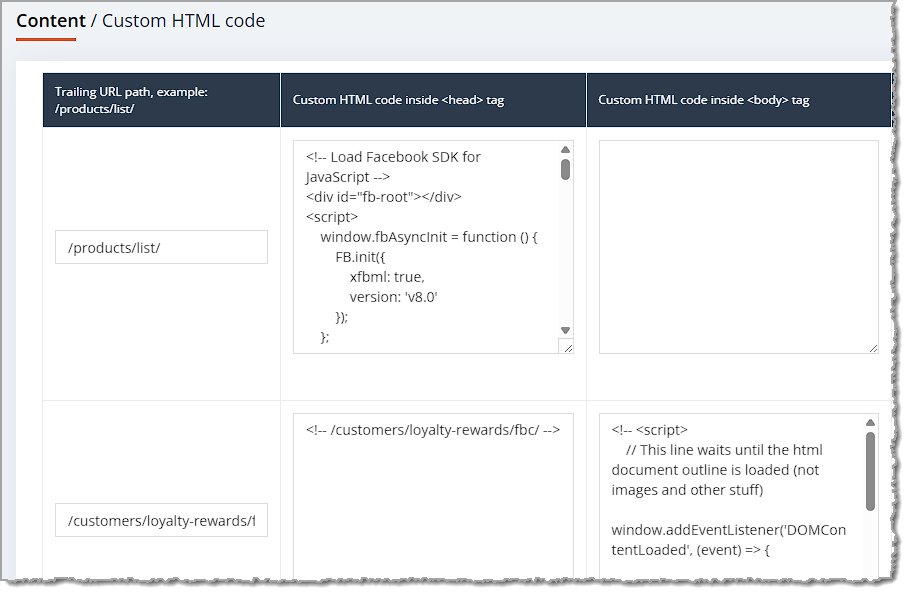Click the '<!-- <script>' line in body code
Screen dimensions: 909x595
(649, 430)
